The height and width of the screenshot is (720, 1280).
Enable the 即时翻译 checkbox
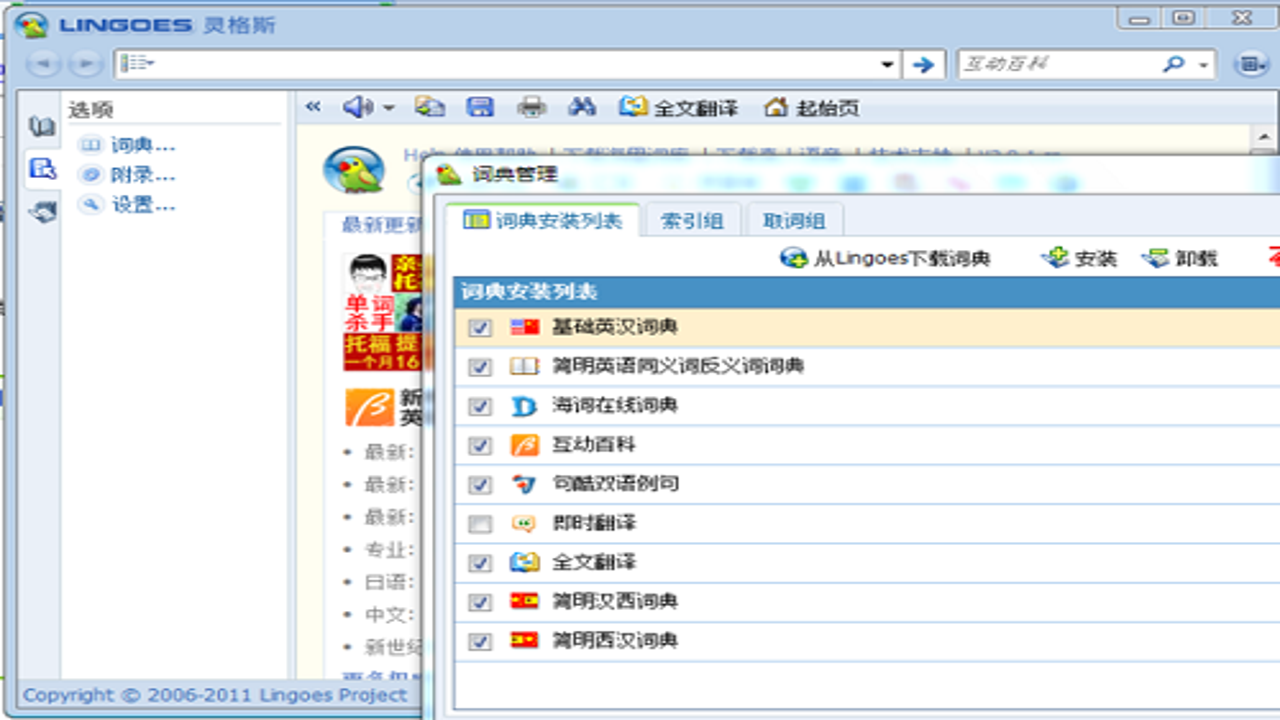coord(480,524)
